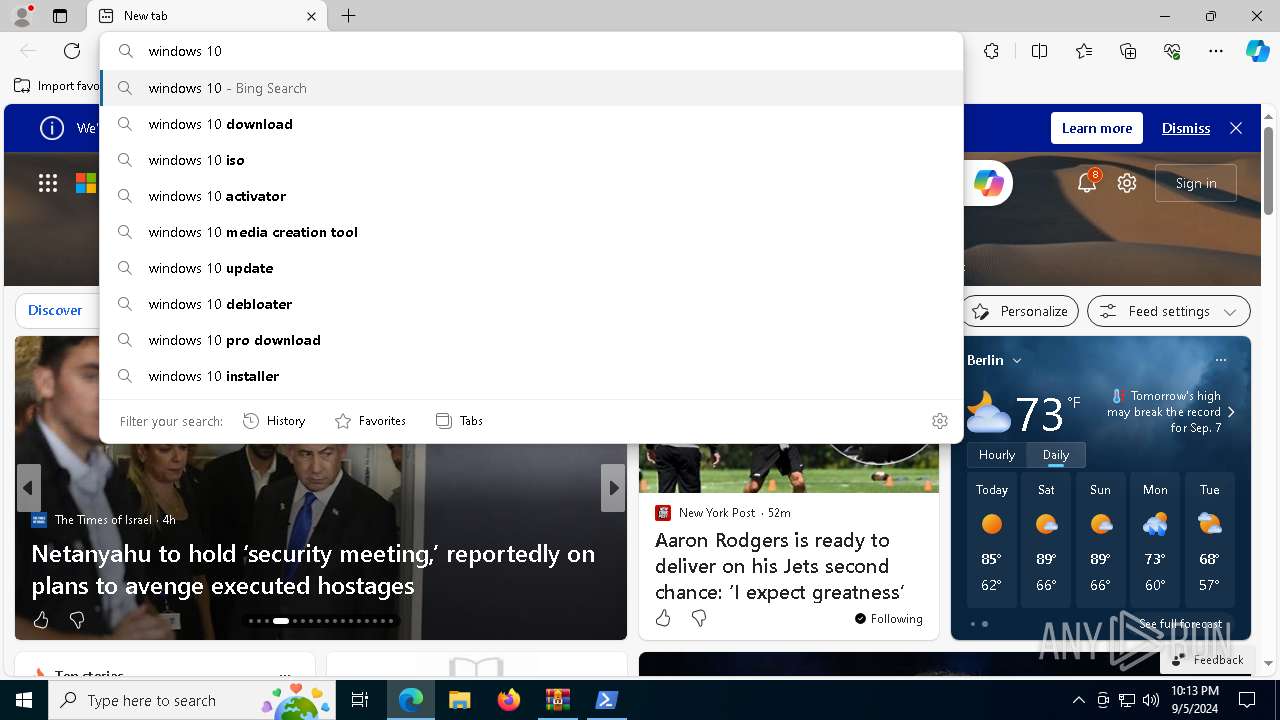
Task: Open weather card more options ellipsis
Action: tap(1220, 360)
